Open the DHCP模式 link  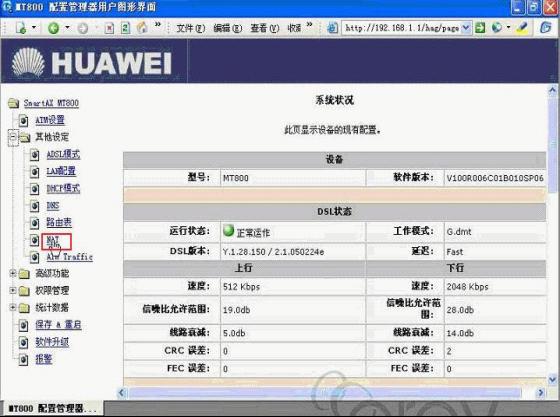63,189
